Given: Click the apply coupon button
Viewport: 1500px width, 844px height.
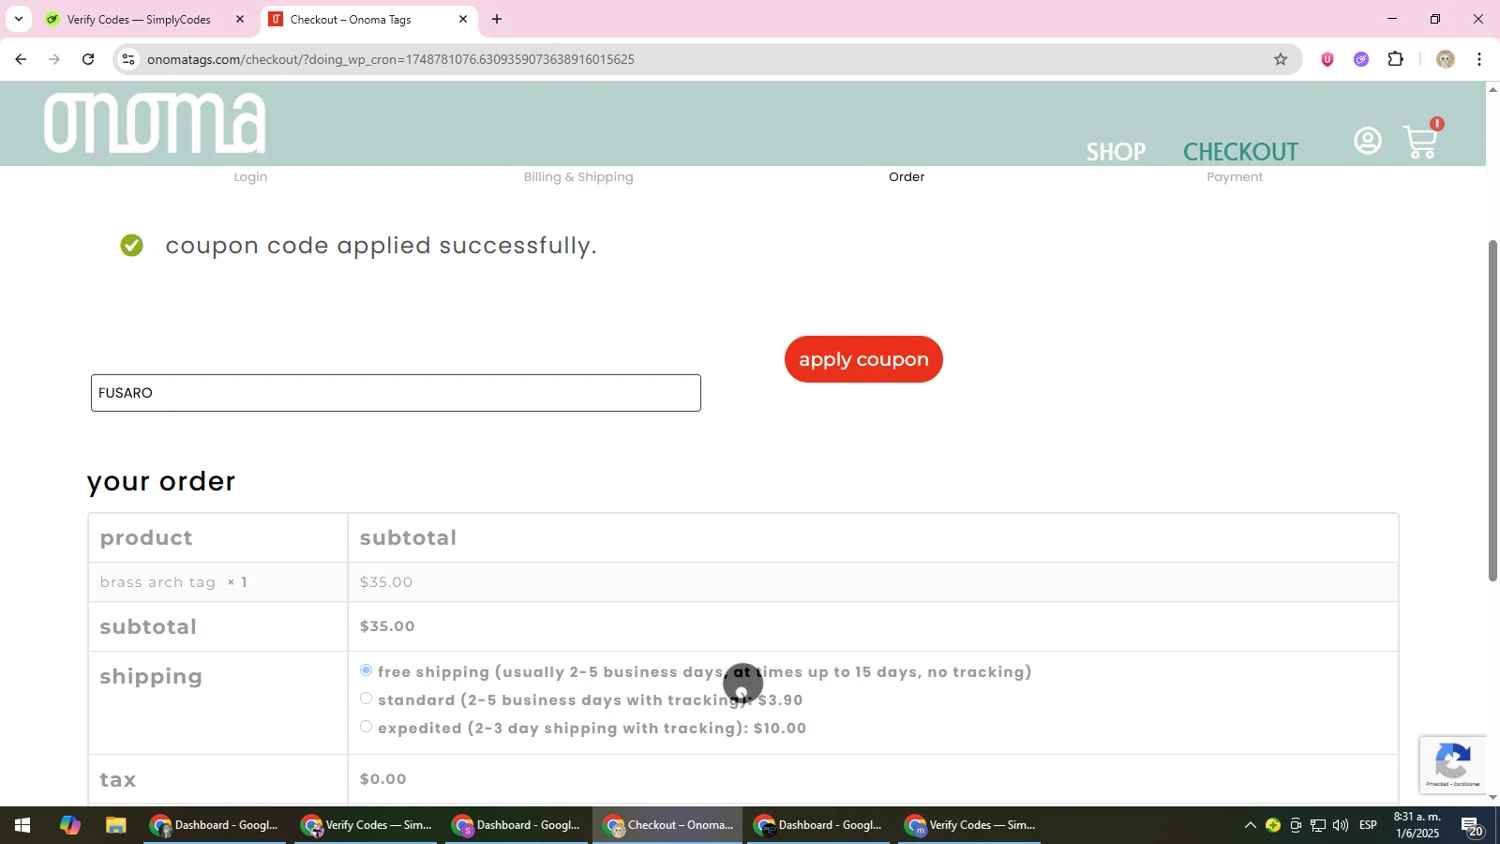Looking at the screenshot, I should [863, 359].
